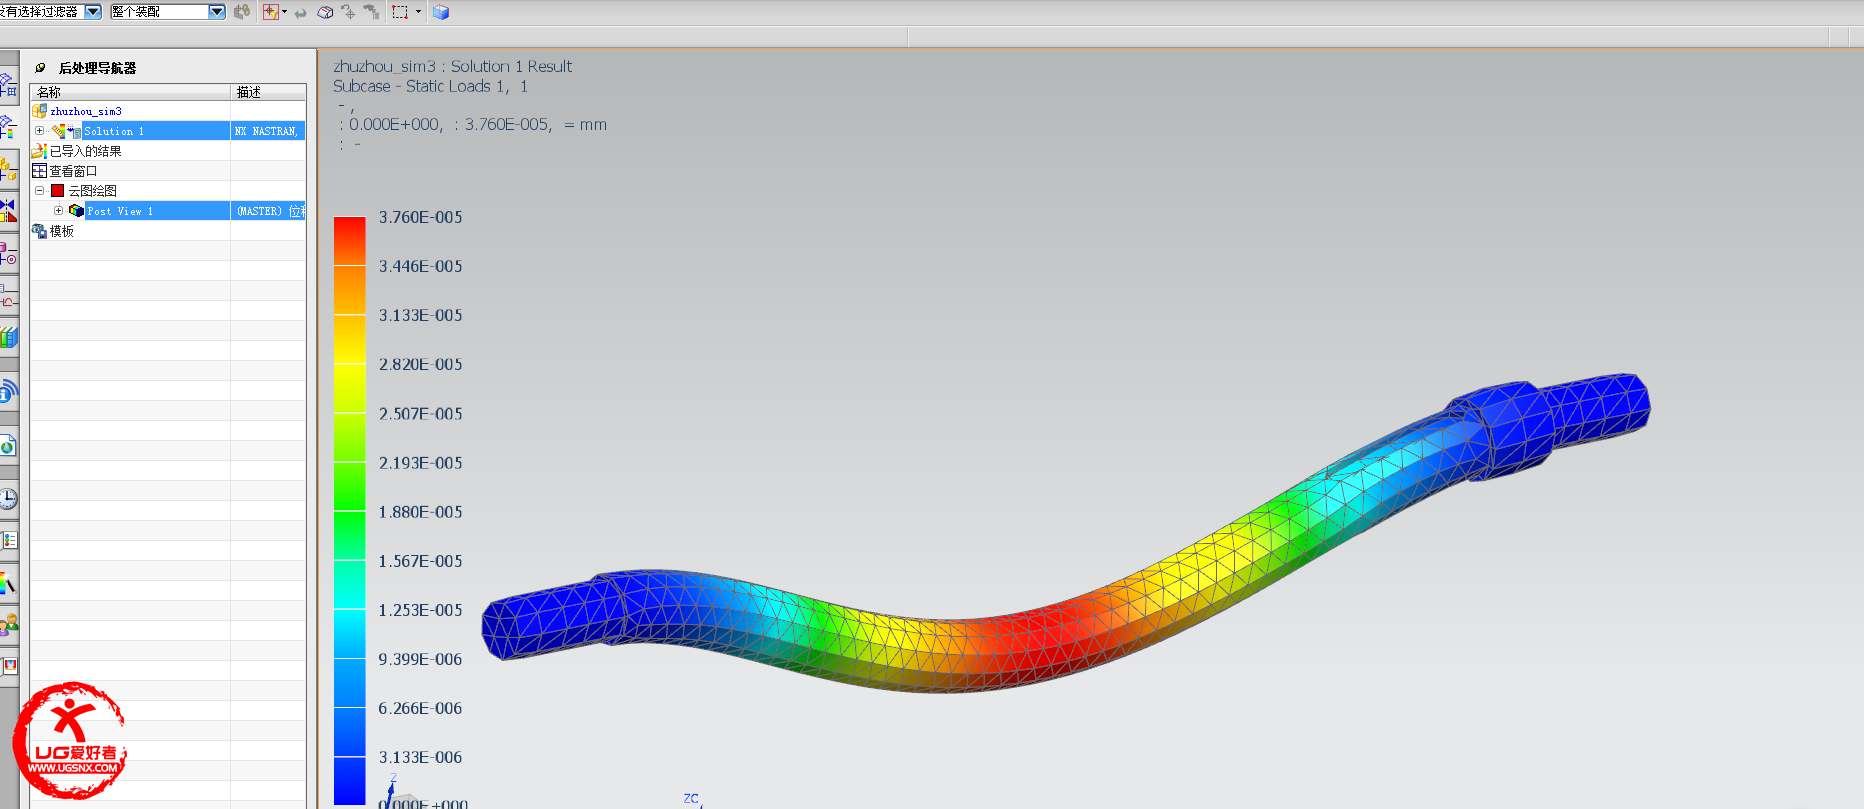Viewport: 1864px width, 809px height.
Task: Open the reuse library books sidebar tab
Action: 8,338
